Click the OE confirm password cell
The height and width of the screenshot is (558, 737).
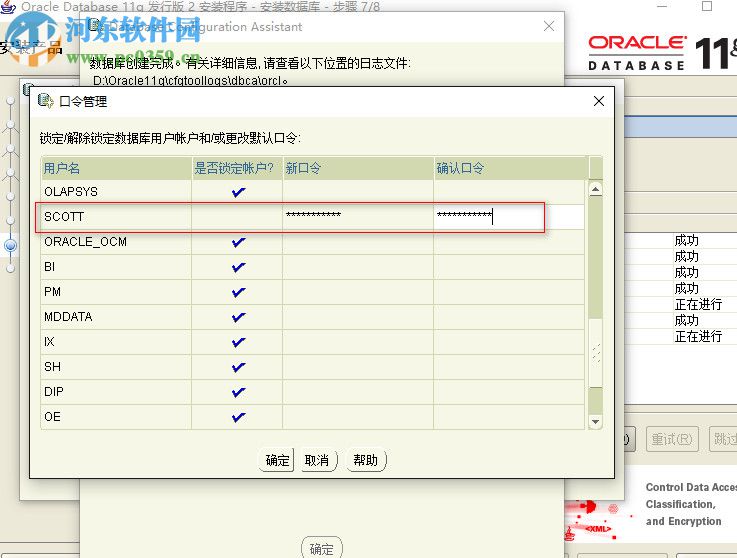coord(509,417)
